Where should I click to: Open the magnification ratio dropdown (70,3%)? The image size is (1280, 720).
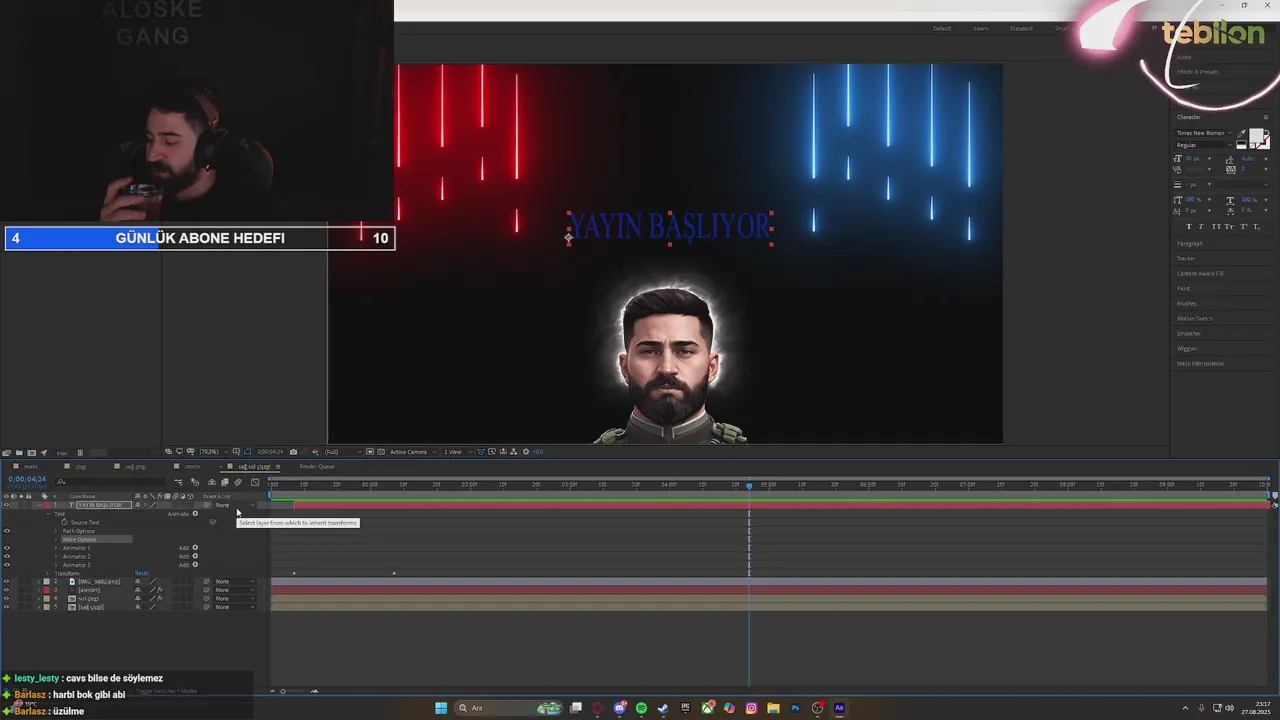click(x=212, y=452)
